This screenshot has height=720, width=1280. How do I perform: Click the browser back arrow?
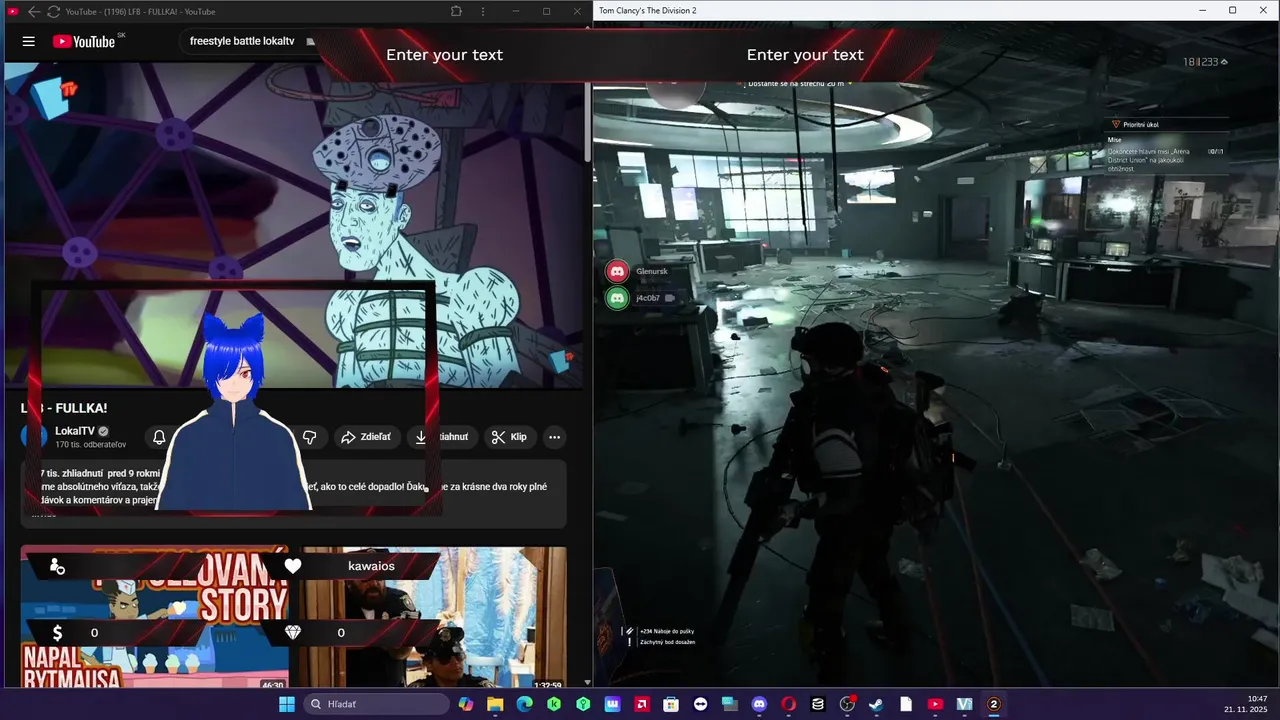pos(34,11)
